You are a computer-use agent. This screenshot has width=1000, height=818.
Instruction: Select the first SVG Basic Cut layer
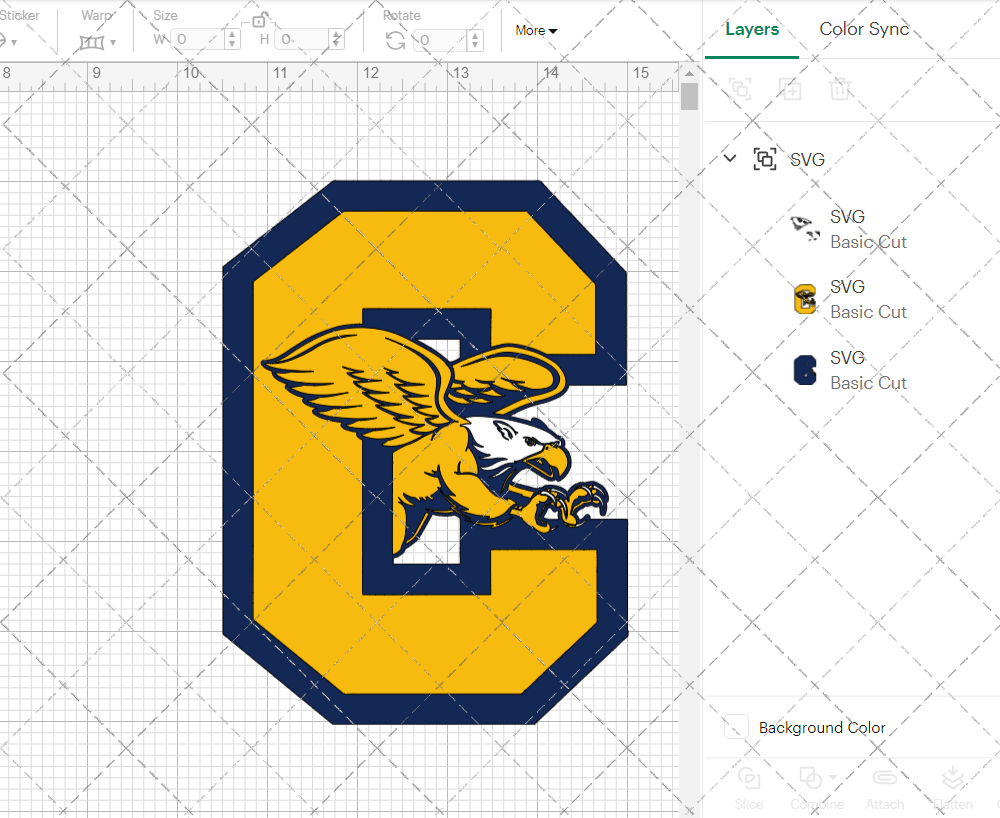coord(868,228)
